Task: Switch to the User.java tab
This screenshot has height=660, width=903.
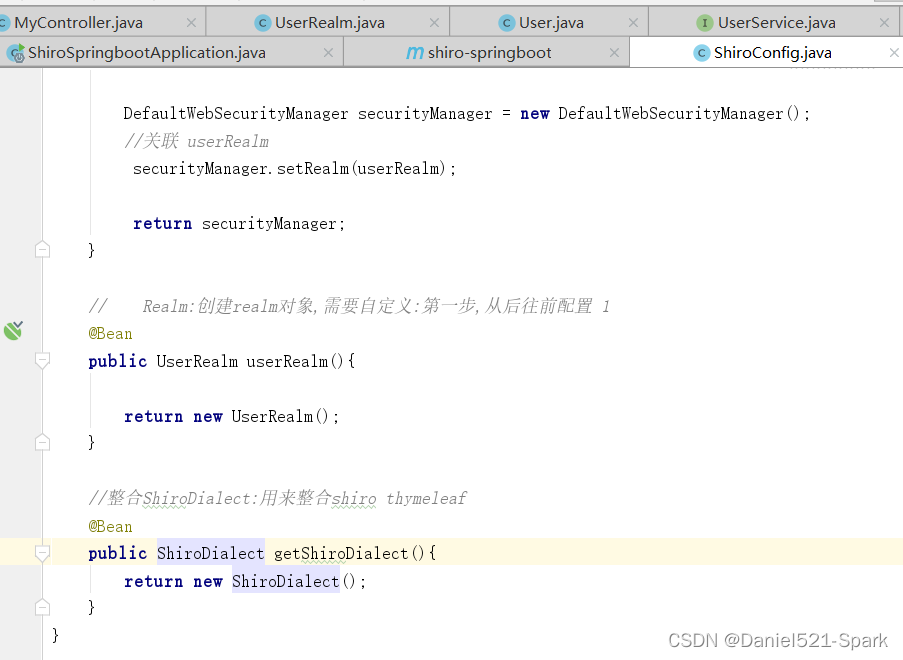Action: coord(551,23)
